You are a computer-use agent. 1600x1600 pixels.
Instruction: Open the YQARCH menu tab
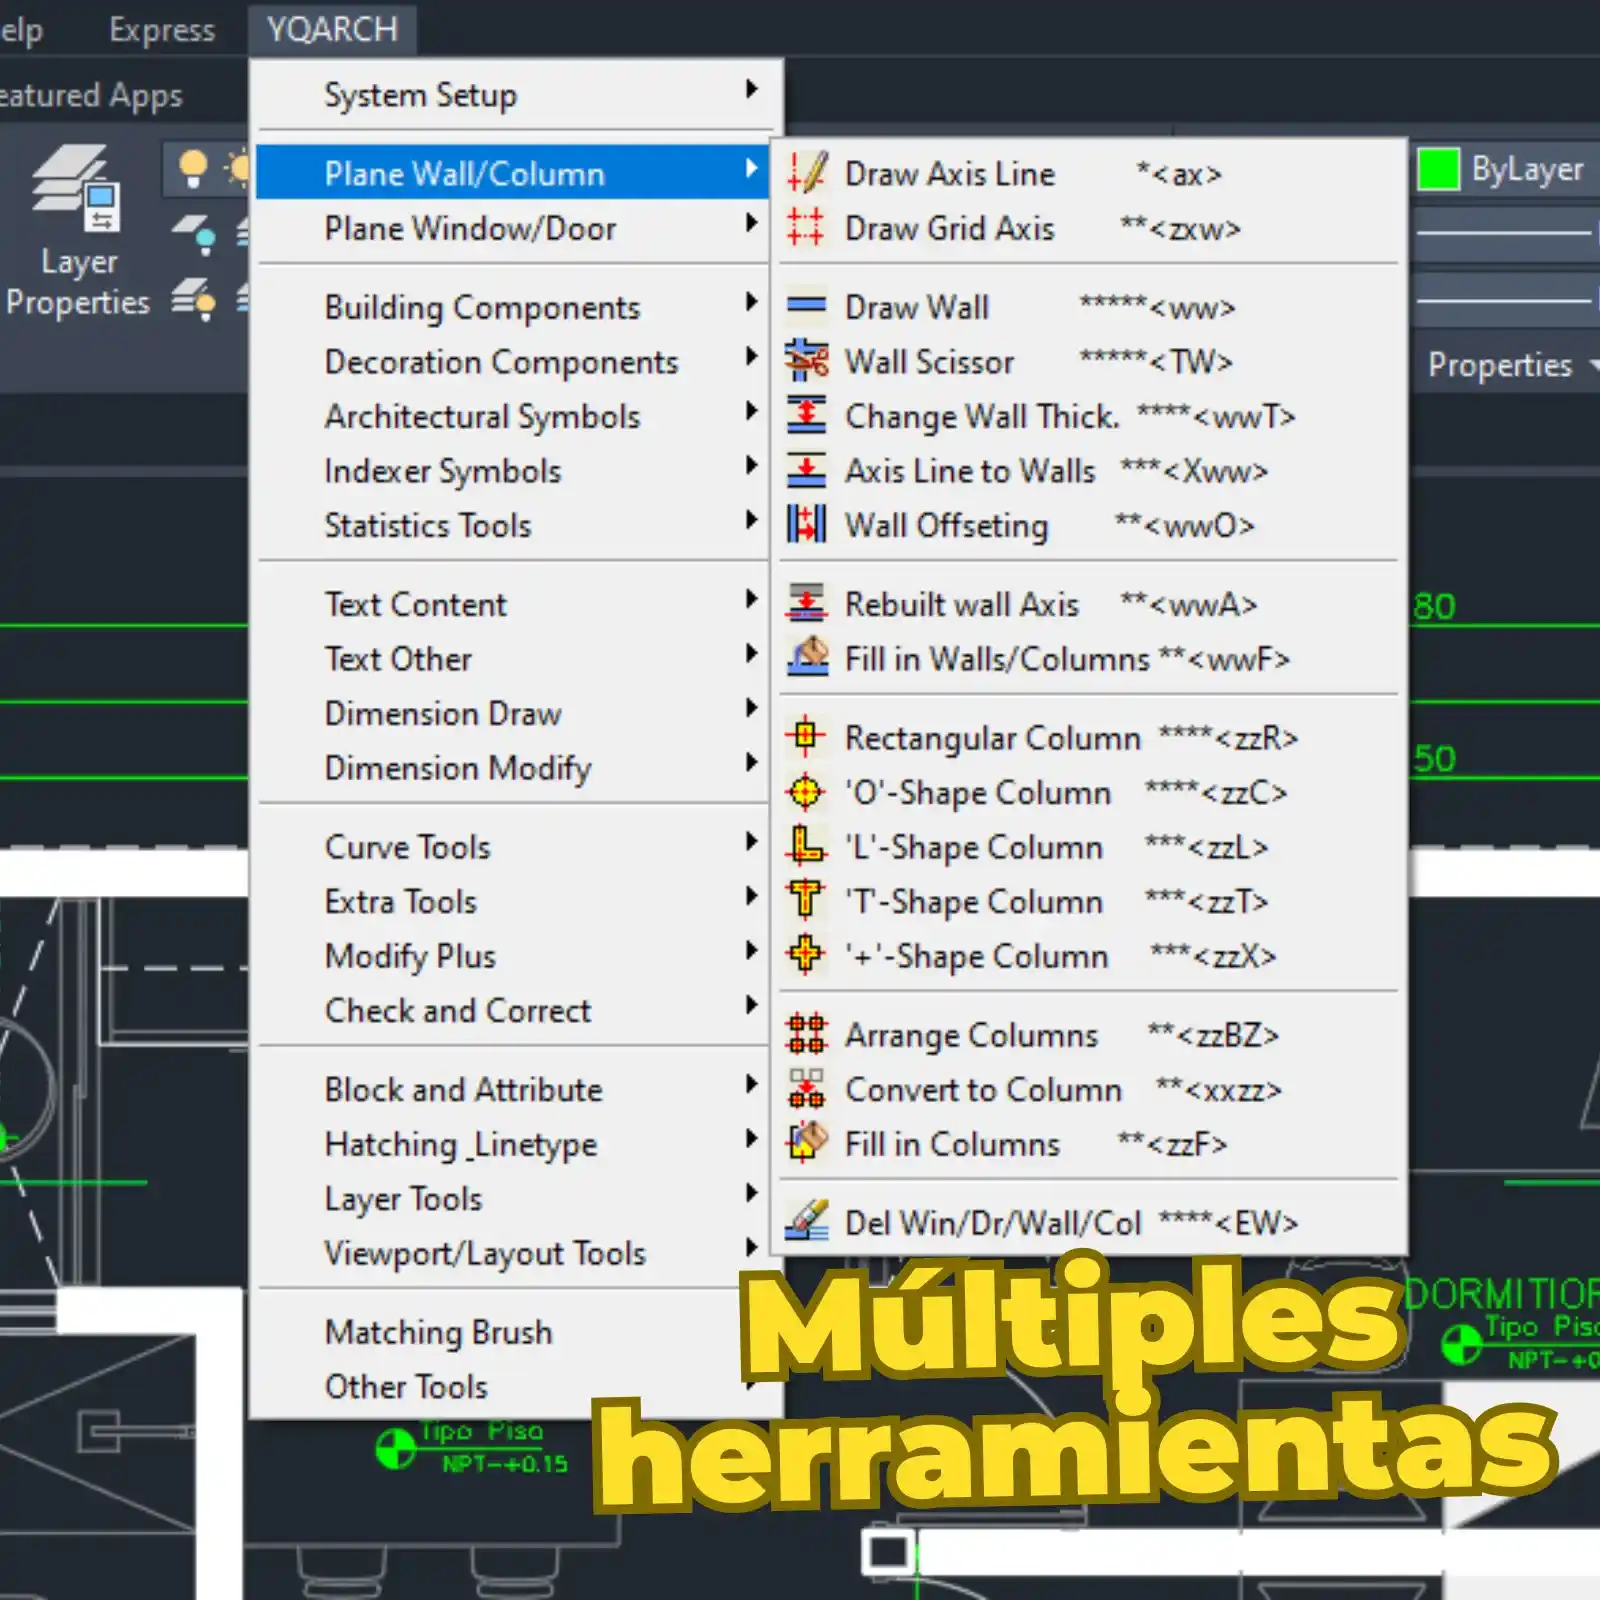click(x=332, y=29)
